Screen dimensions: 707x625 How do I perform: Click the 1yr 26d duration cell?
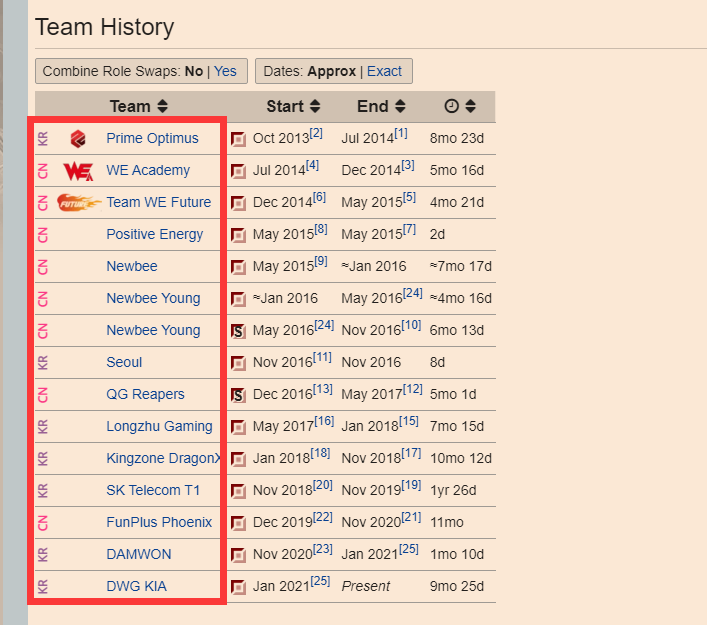pos(453,491)
